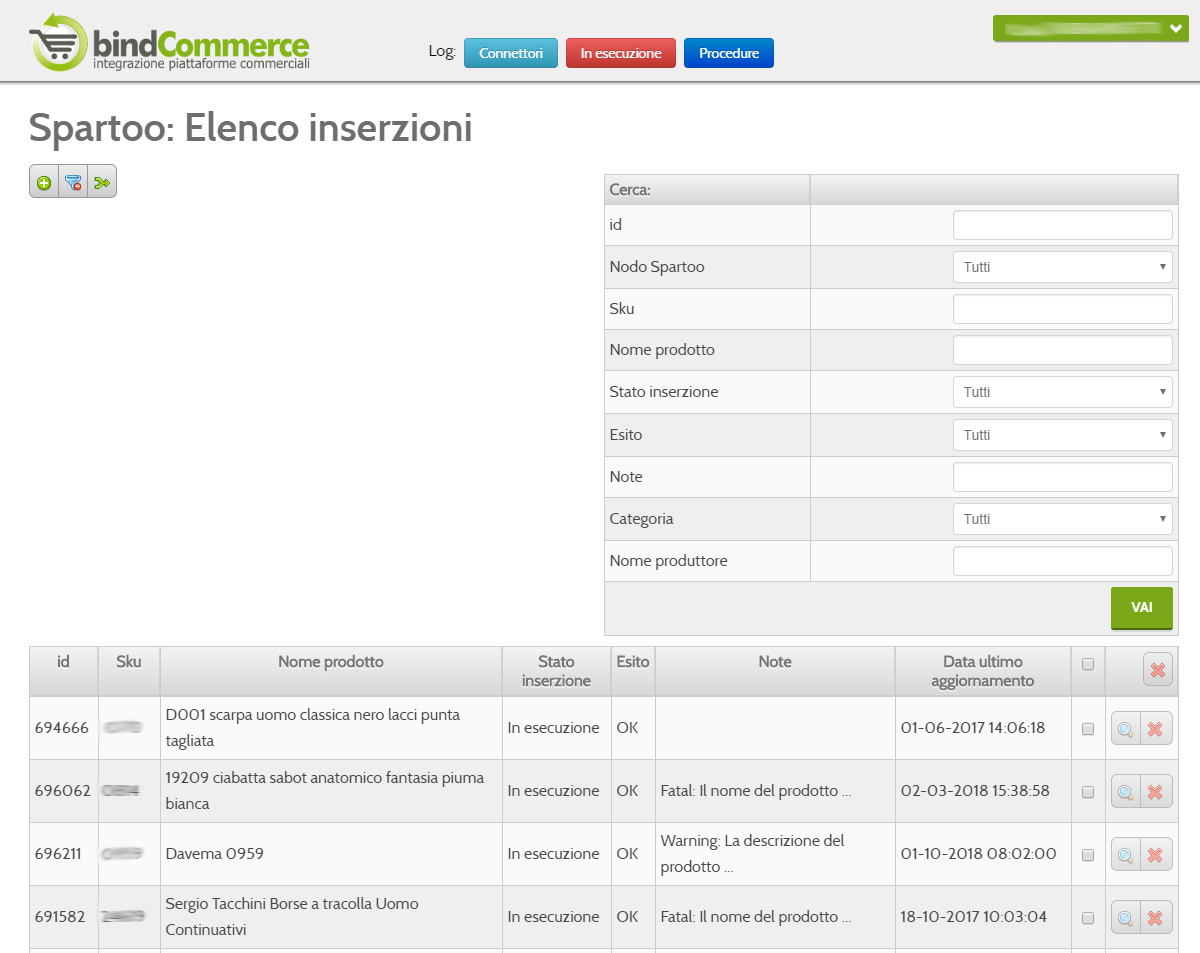
Task: Click into the Sku search field
Action: [x=1062, y=309]
